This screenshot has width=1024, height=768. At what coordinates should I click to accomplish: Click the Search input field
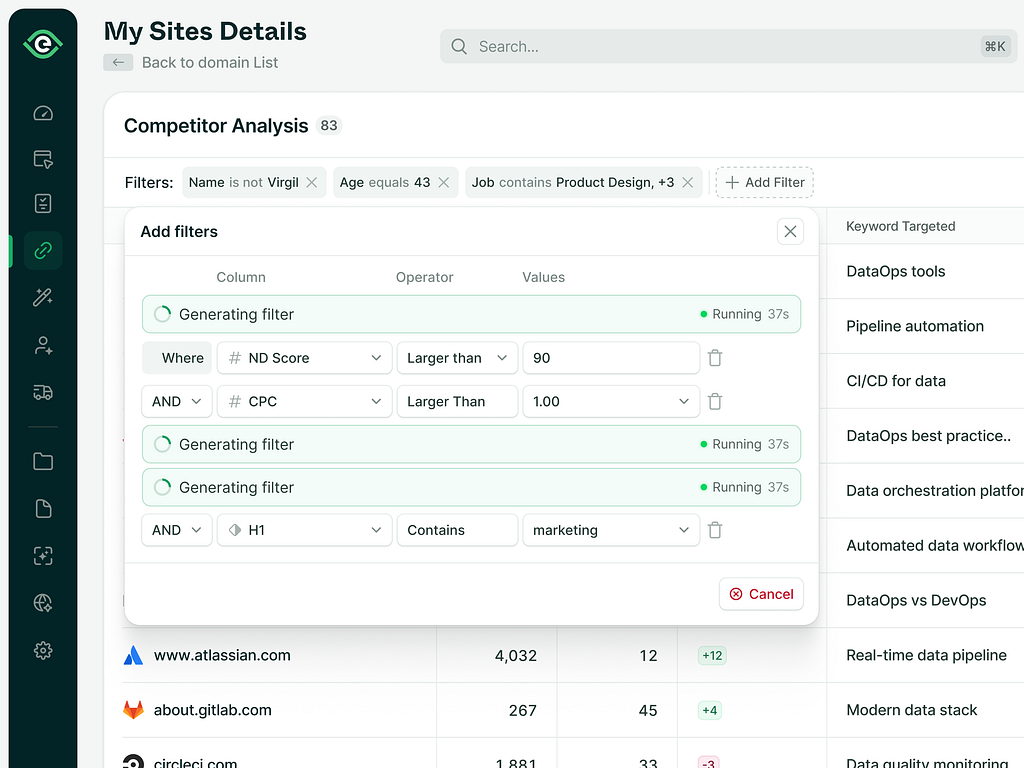click(728, 46)
